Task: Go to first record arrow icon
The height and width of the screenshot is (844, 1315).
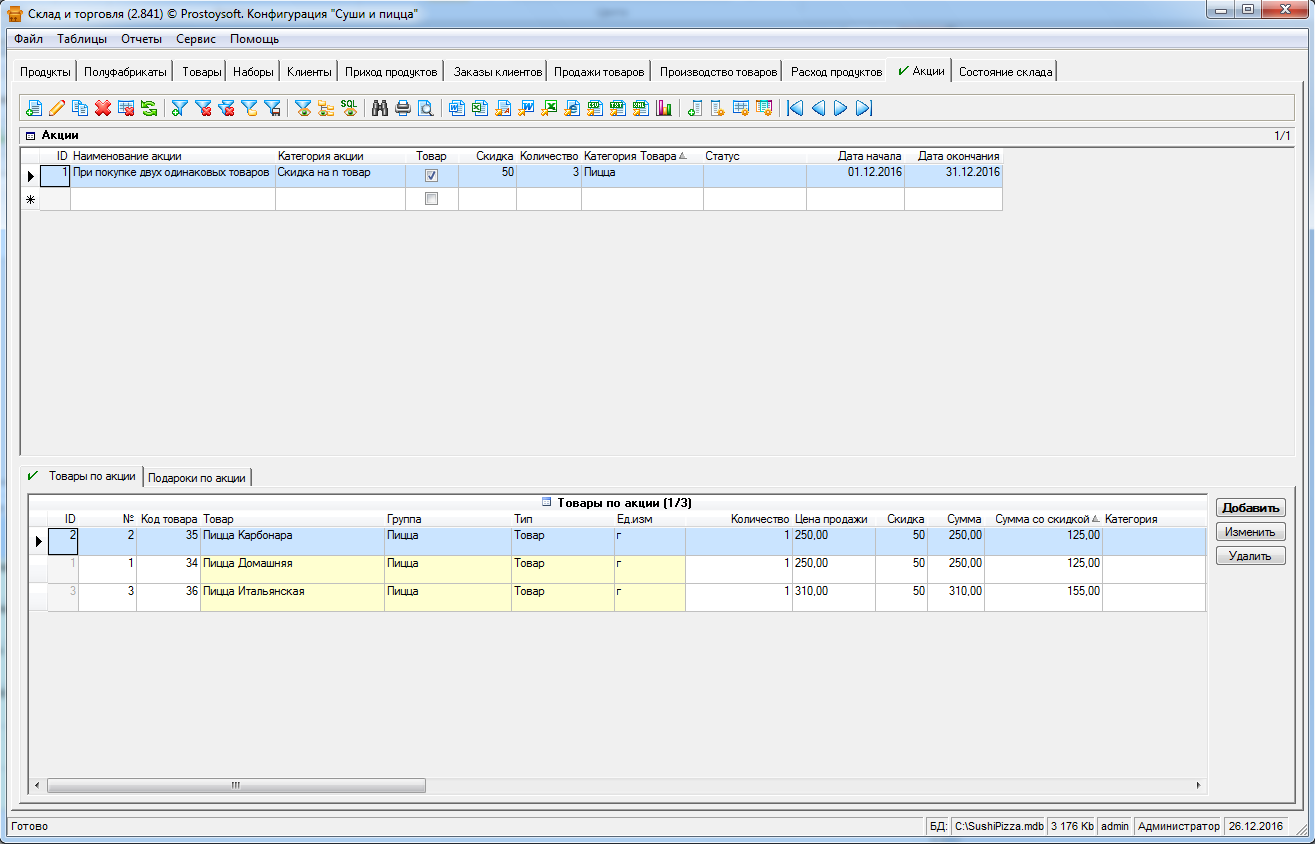Action: (x=795, y=108)
